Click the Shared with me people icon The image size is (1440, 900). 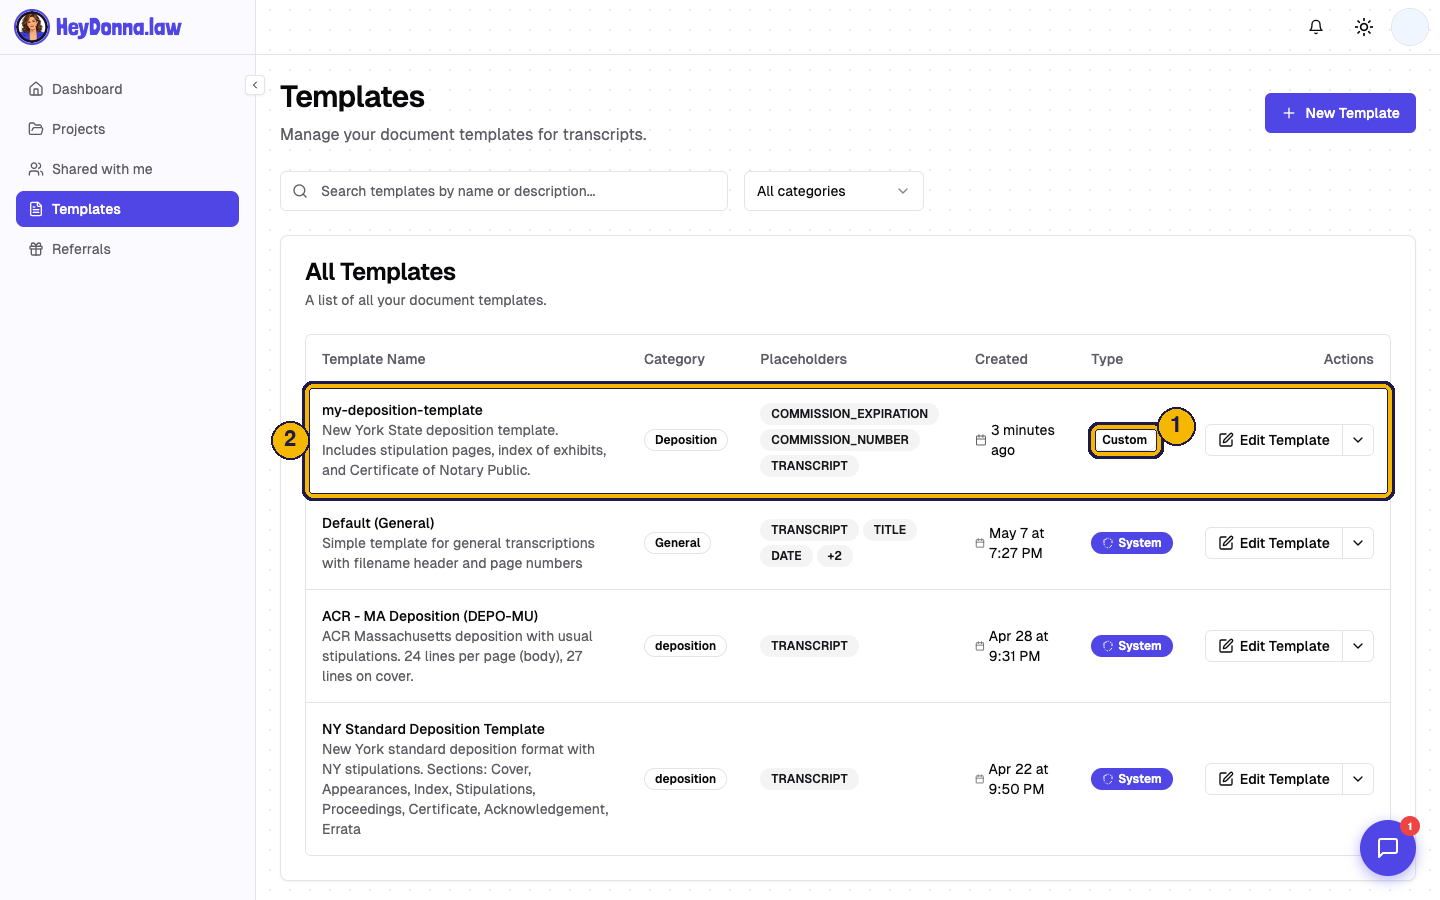36,169
